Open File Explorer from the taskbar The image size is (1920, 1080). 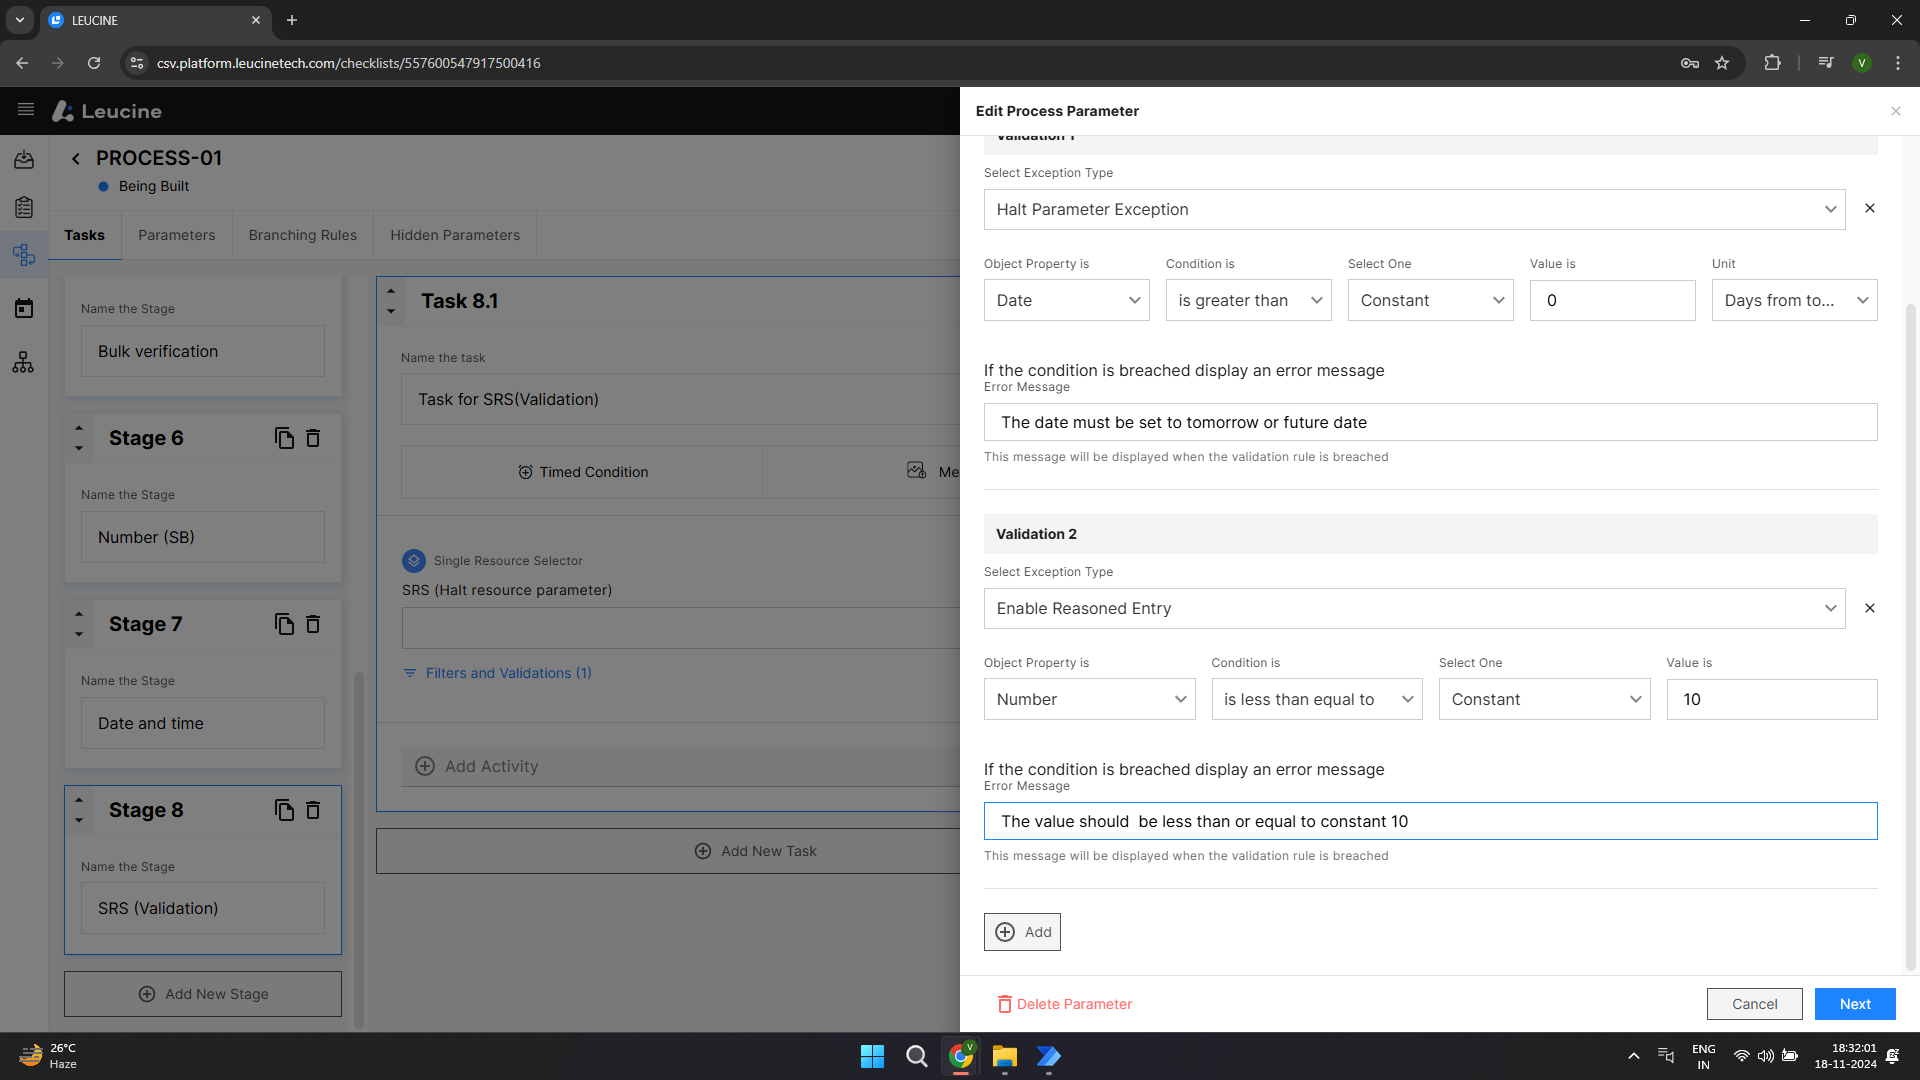[x=1004, y=1056]
